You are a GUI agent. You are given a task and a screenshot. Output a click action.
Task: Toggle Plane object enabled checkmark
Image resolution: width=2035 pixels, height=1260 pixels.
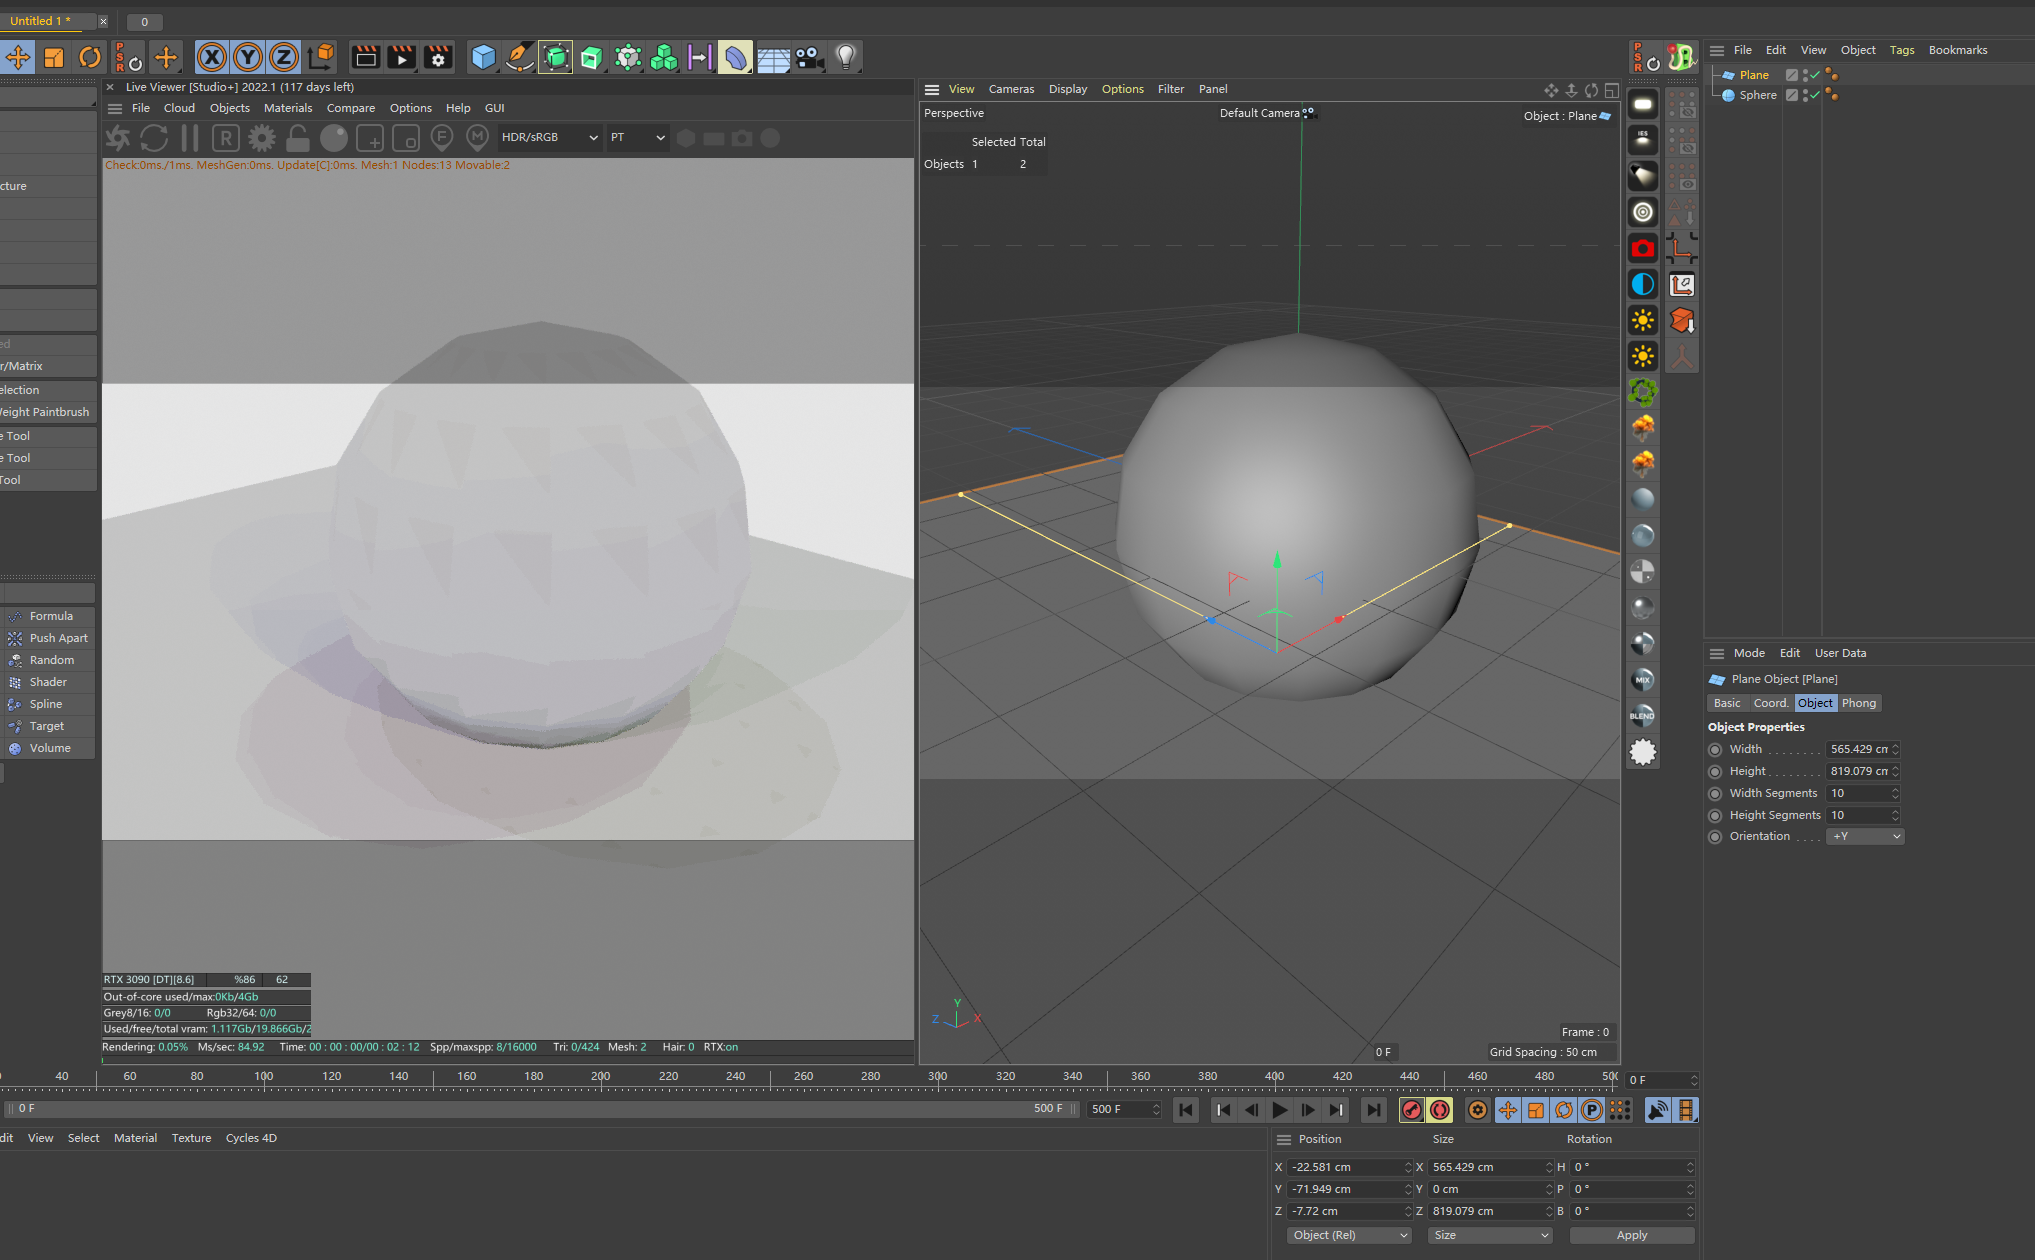[x=1815, y=75]
